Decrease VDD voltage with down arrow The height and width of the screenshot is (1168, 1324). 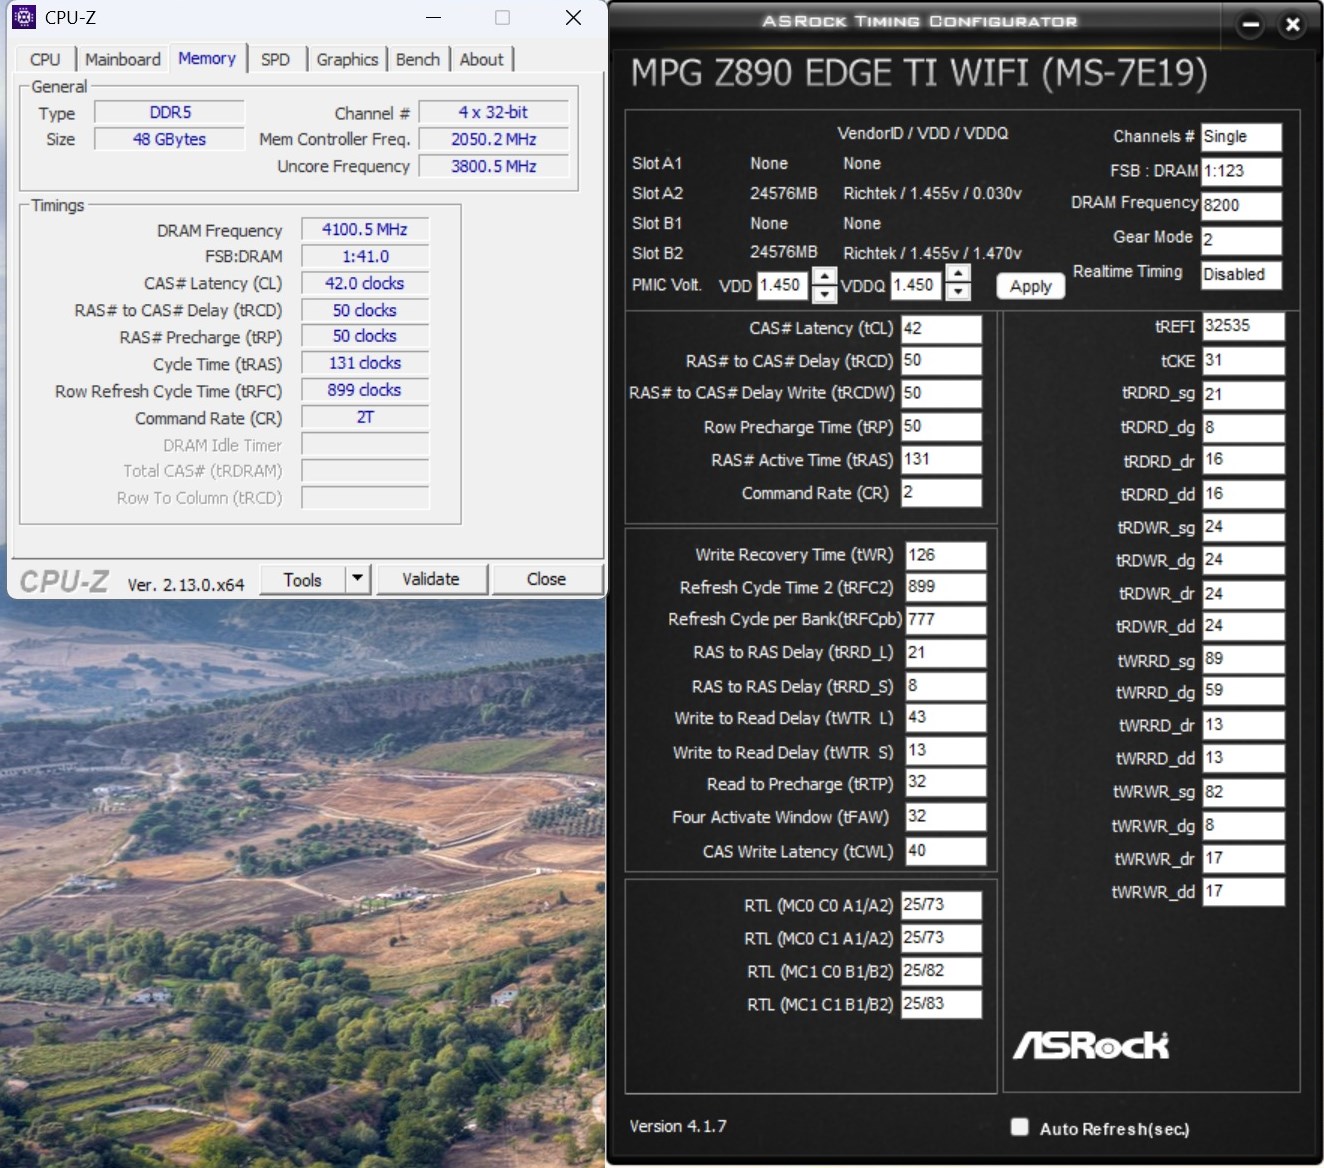coord(824,294)
